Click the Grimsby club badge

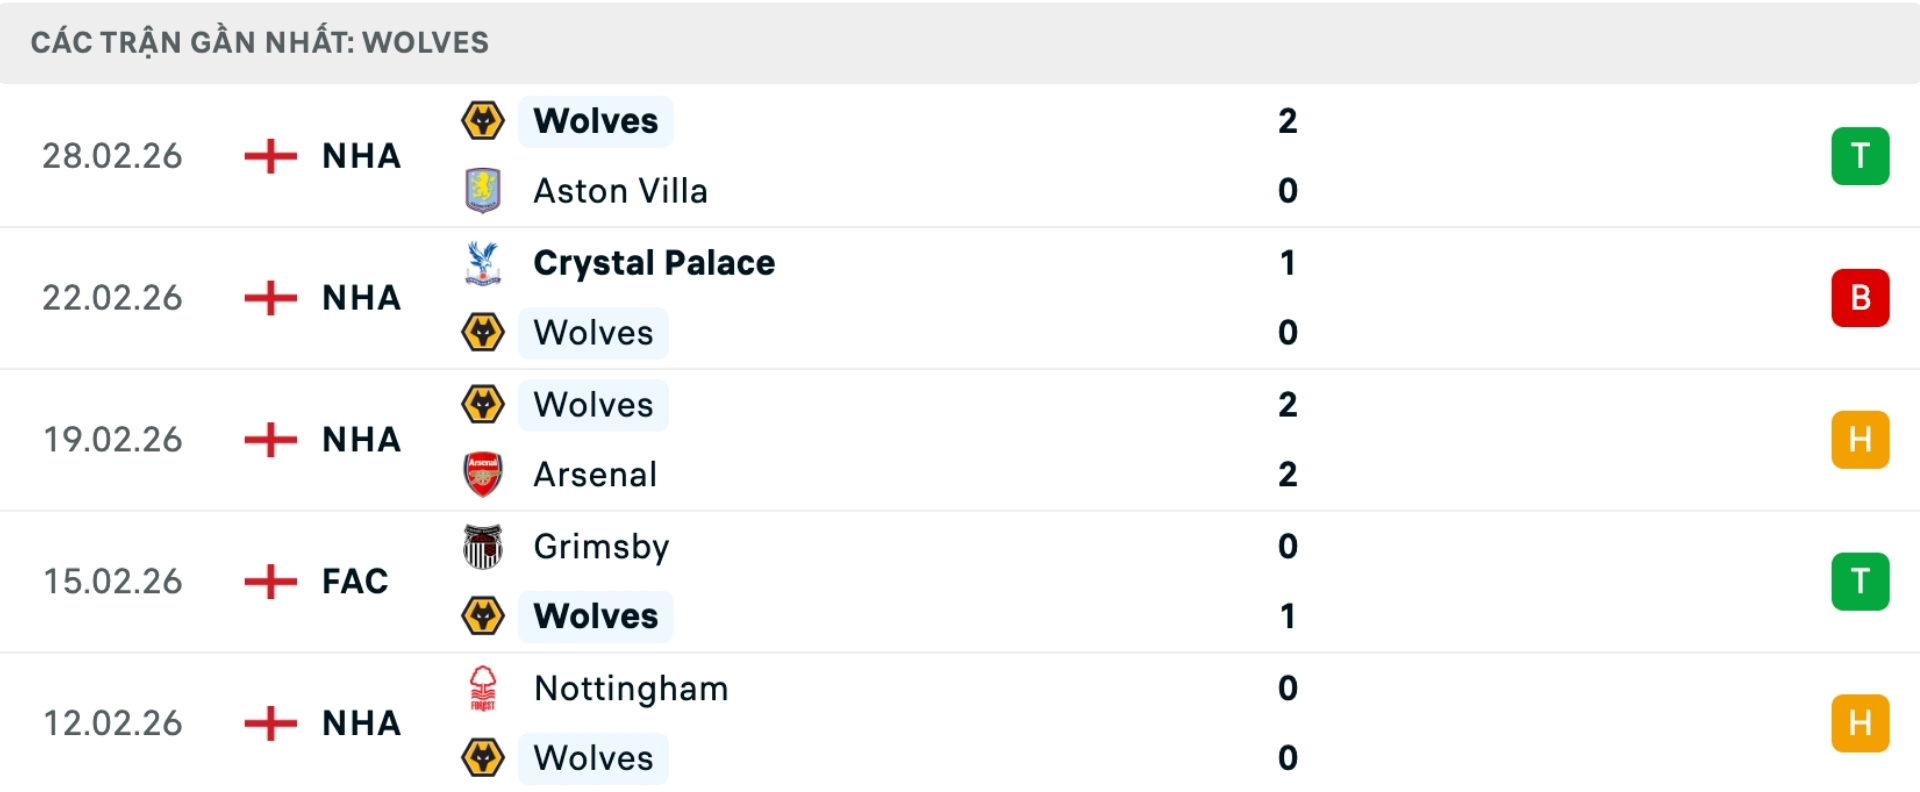(x=483, y=546)
